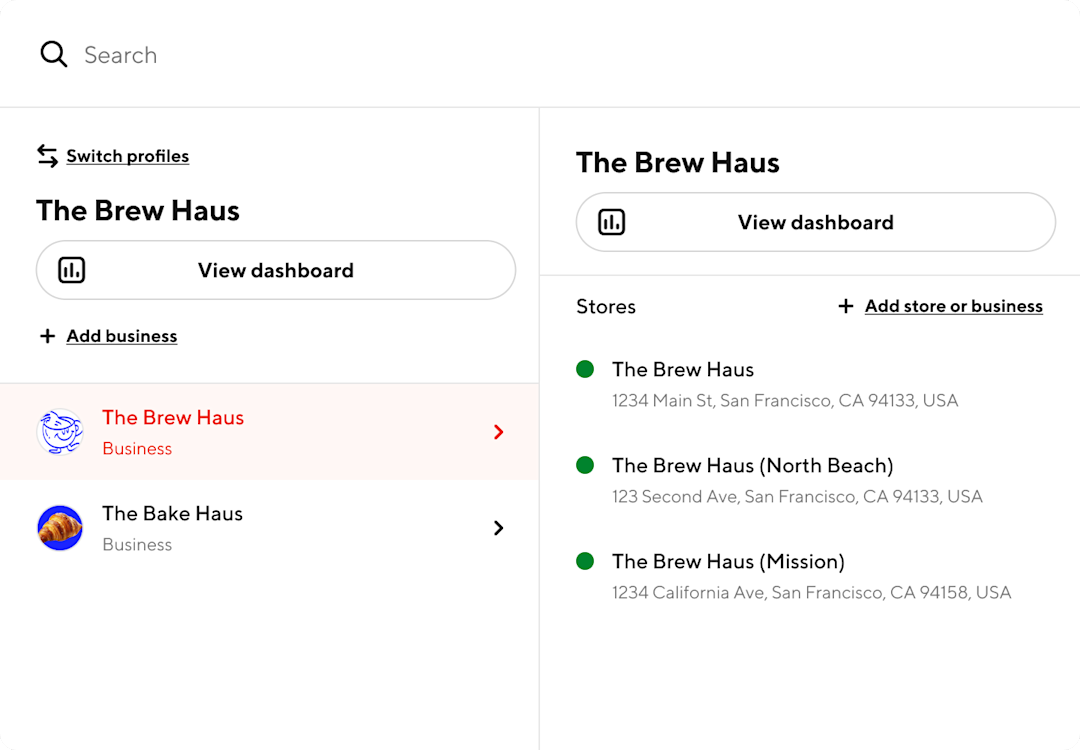Image resolution: width=1080 pixels, height=750 pixels.
Task: Click The Brew Haus heading in left panel
Action: (138, 211)
